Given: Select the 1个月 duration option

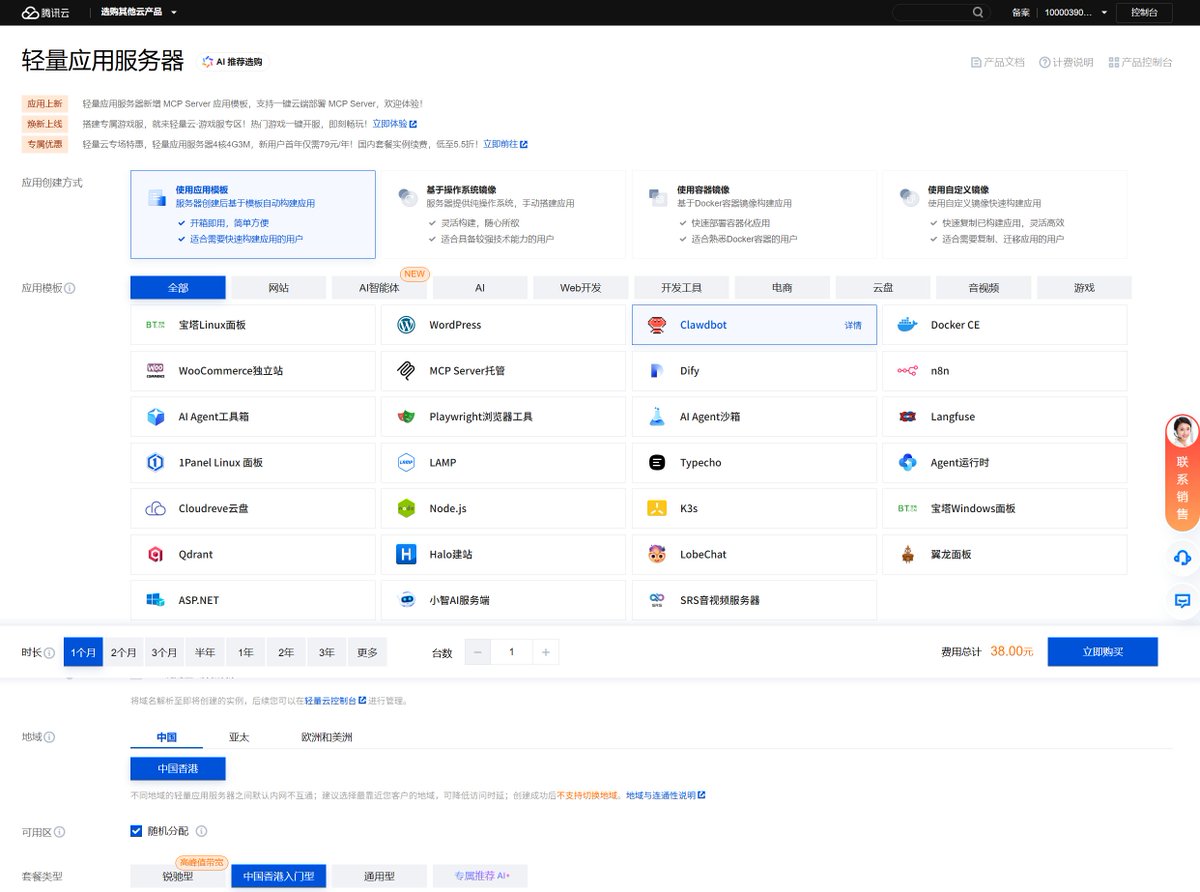Looking at the screenshot, I should point(83,652).
